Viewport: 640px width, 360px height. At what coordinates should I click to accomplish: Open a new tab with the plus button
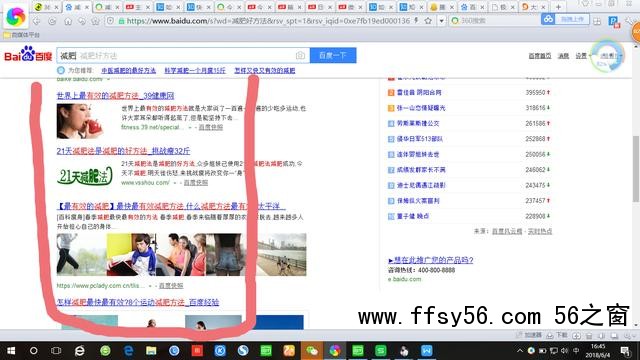pyautogui.click(x=558, y=7)
